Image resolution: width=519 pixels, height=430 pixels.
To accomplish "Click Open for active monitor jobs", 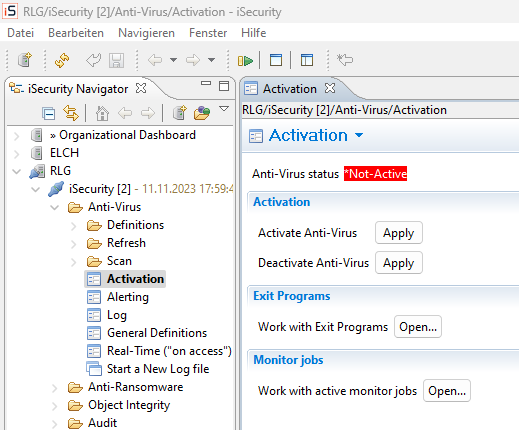I will 447,391.
